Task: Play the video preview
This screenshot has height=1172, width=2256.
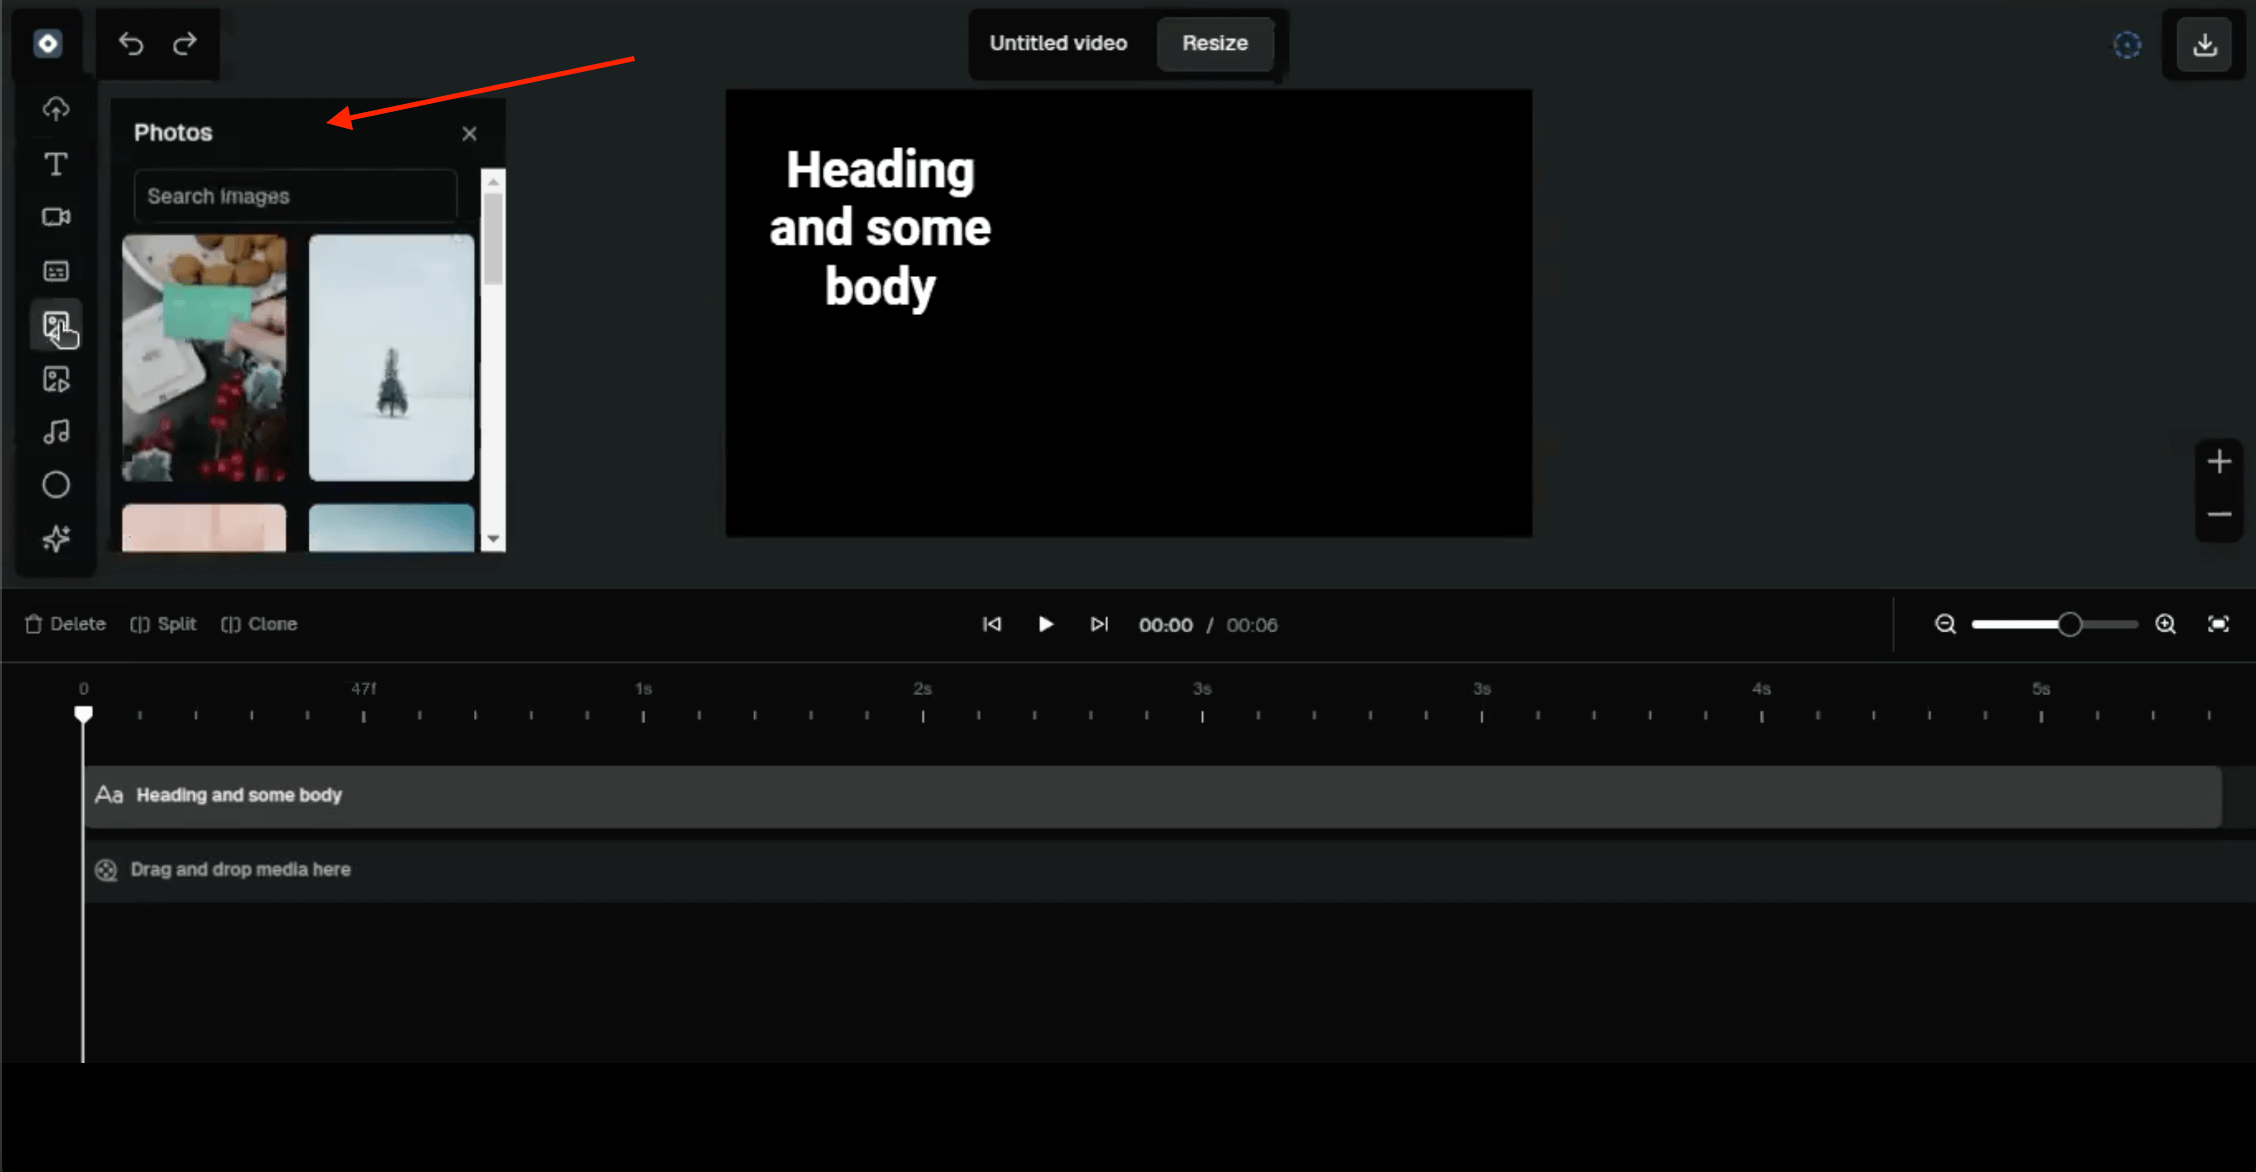Action: coord(1045,624)
